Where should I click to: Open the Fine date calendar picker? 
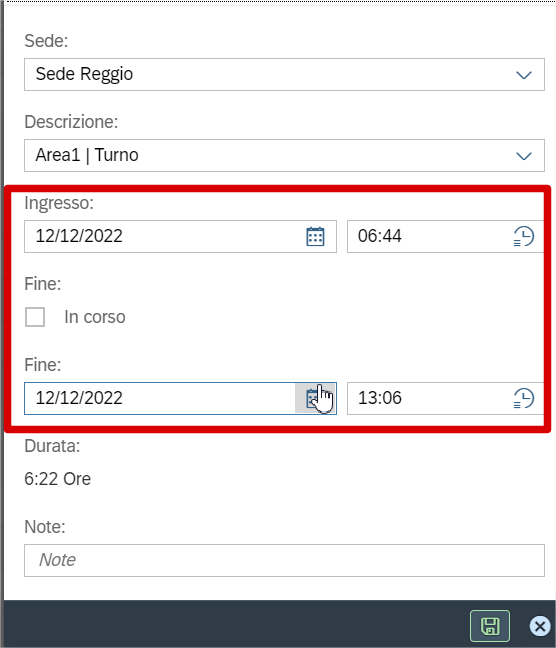point(315,398)
